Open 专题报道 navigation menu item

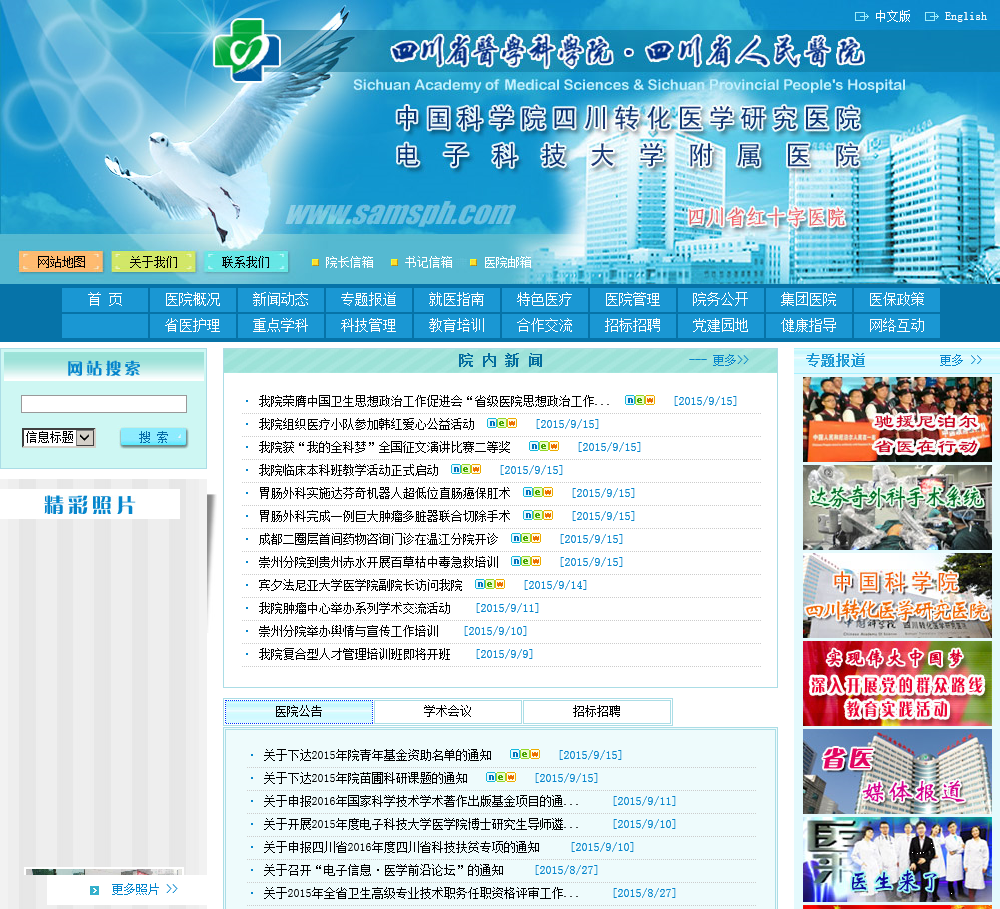[x=368, y=300]
